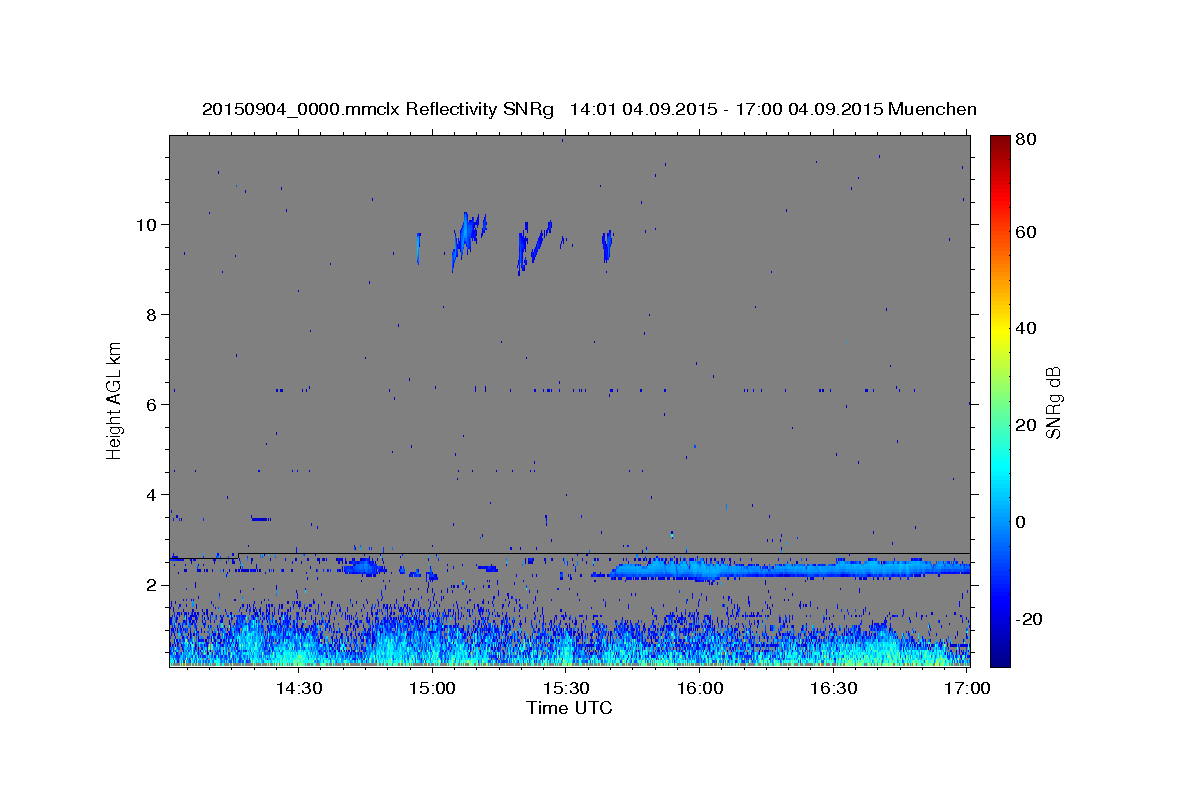Click the 15:00 time tick label

pyautogui.click(x=432, y=688)
